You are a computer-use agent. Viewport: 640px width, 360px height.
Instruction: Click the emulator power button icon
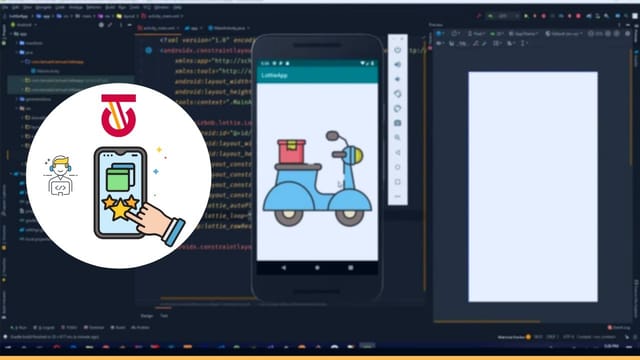[398, 50]
